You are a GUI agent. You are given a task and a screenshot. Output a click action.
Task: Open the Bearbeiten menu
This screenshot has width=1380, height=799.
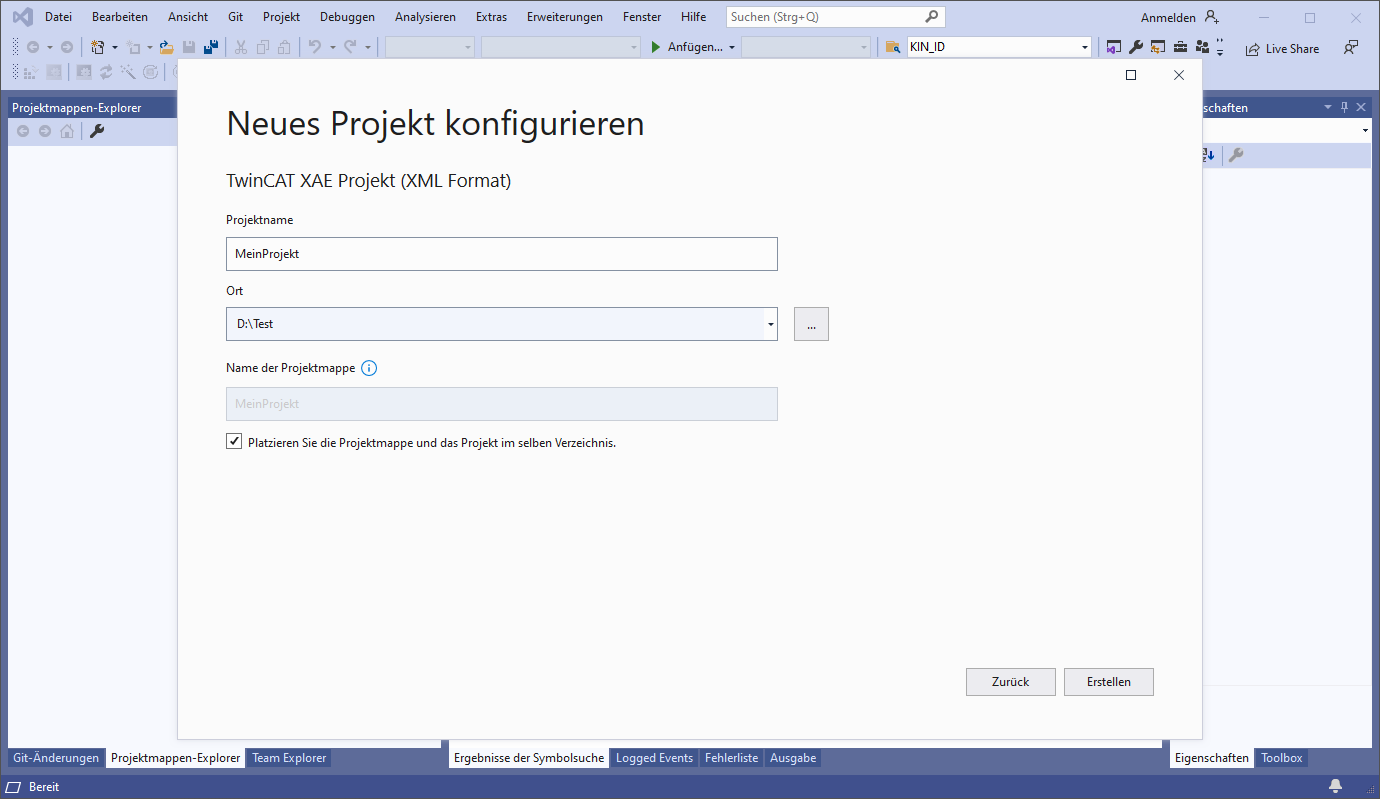coord(120,17)
